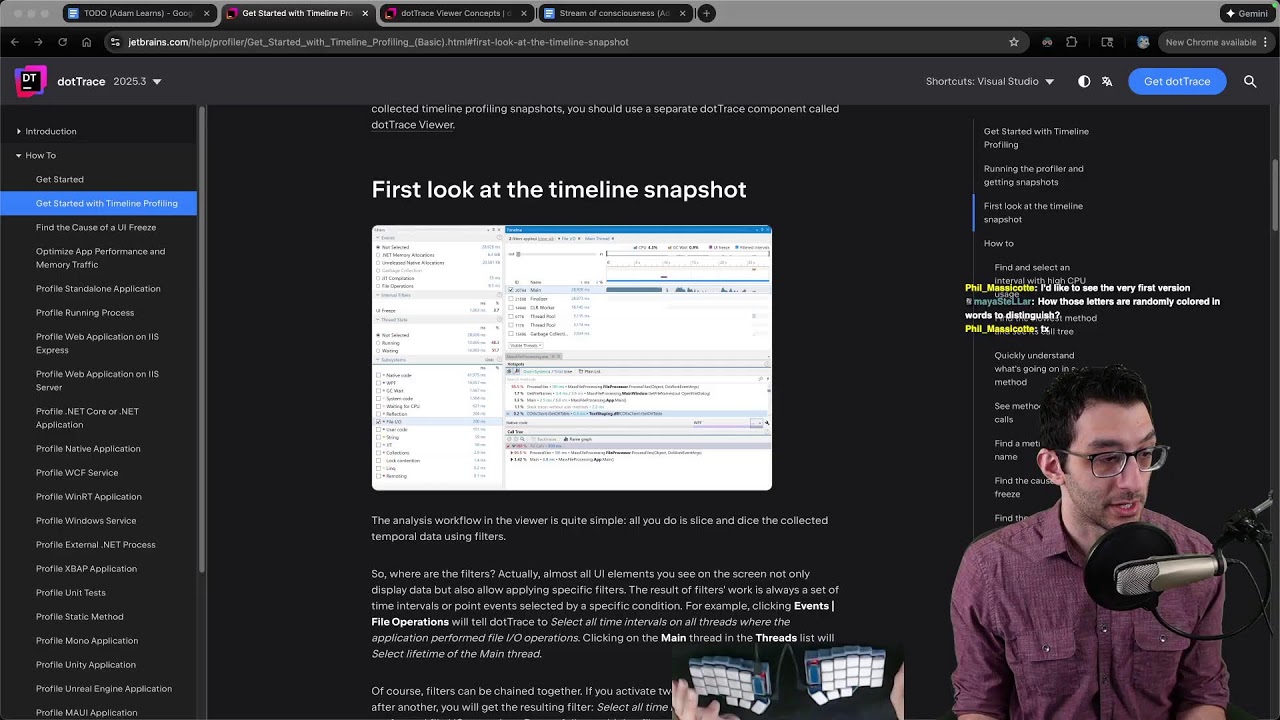The height and width of the screenshot is (720, 1280).
Task: Follow the dotTrace Viewer link
Action: (413, 125)
